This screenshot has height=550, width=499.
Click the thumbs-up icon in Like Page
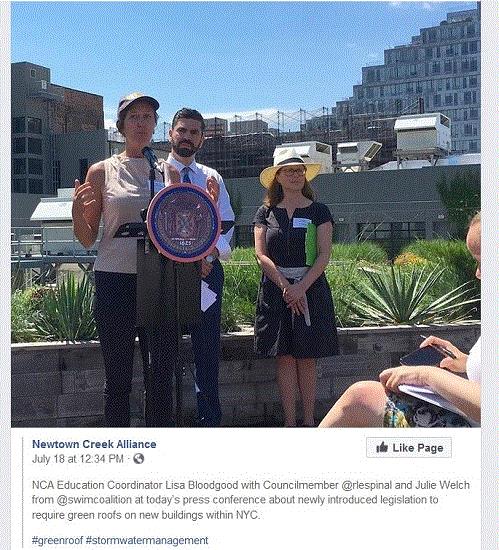click(382, 447)
